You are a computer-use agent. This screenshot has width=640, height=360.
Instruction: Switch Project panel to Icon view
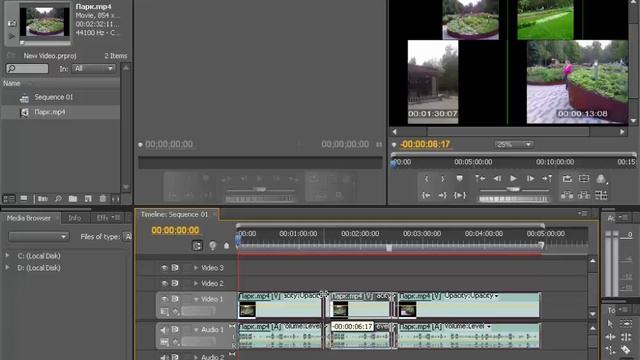pyautogui.click(x=24, y=199)
